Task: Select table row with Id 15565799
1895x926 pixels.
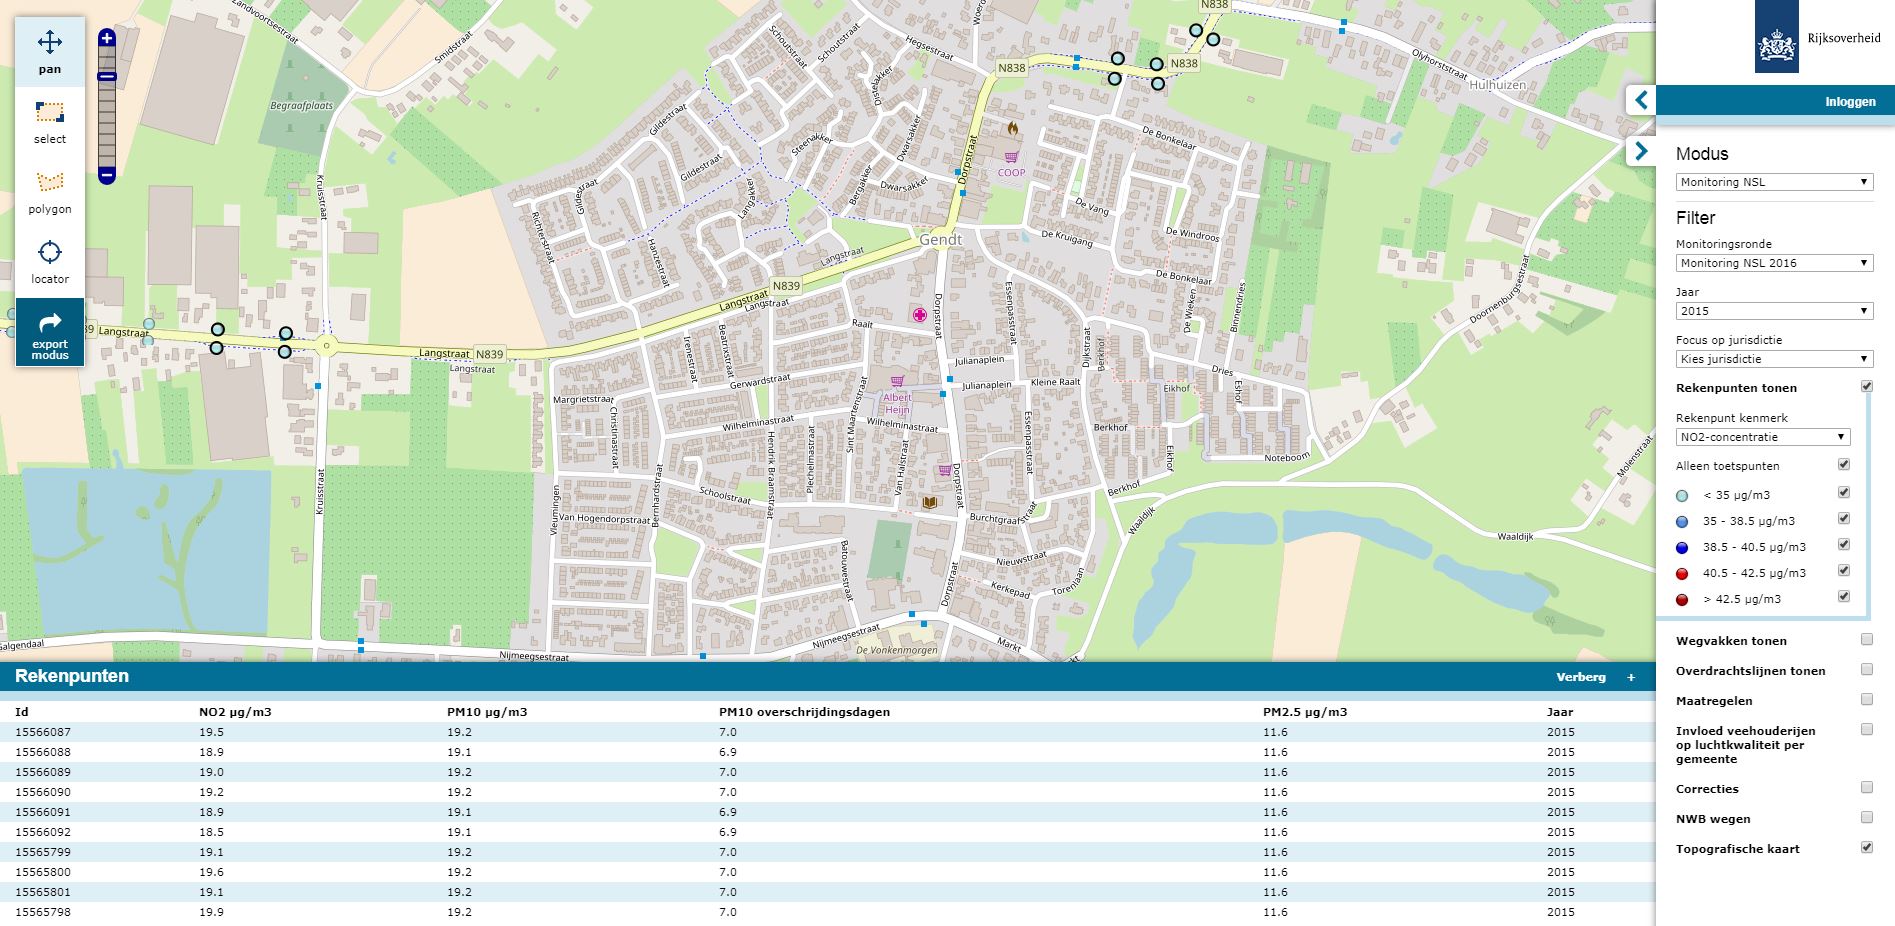Action: [x=827, y=852]
